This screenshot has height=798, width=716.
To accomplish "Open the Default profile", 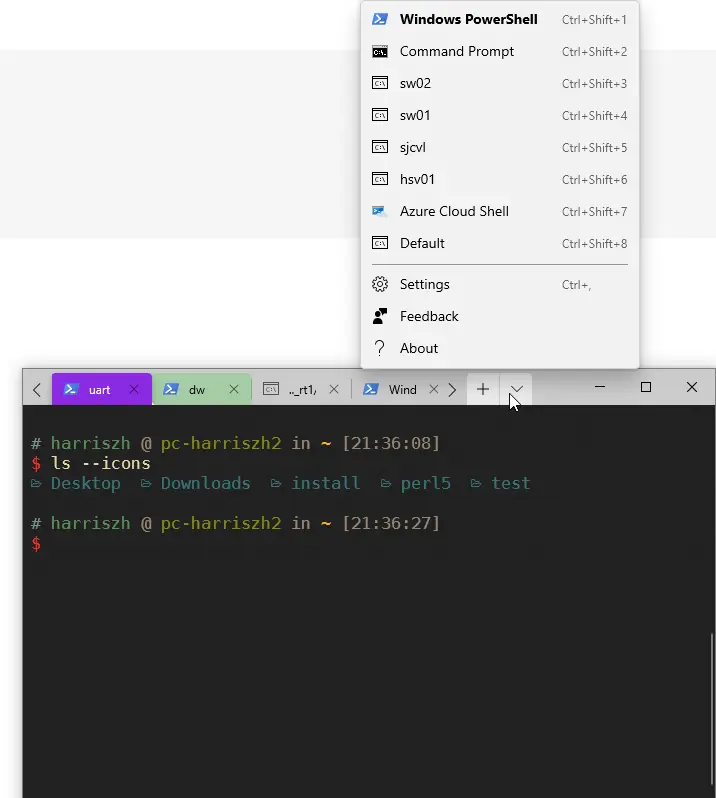I will [500, 244].
